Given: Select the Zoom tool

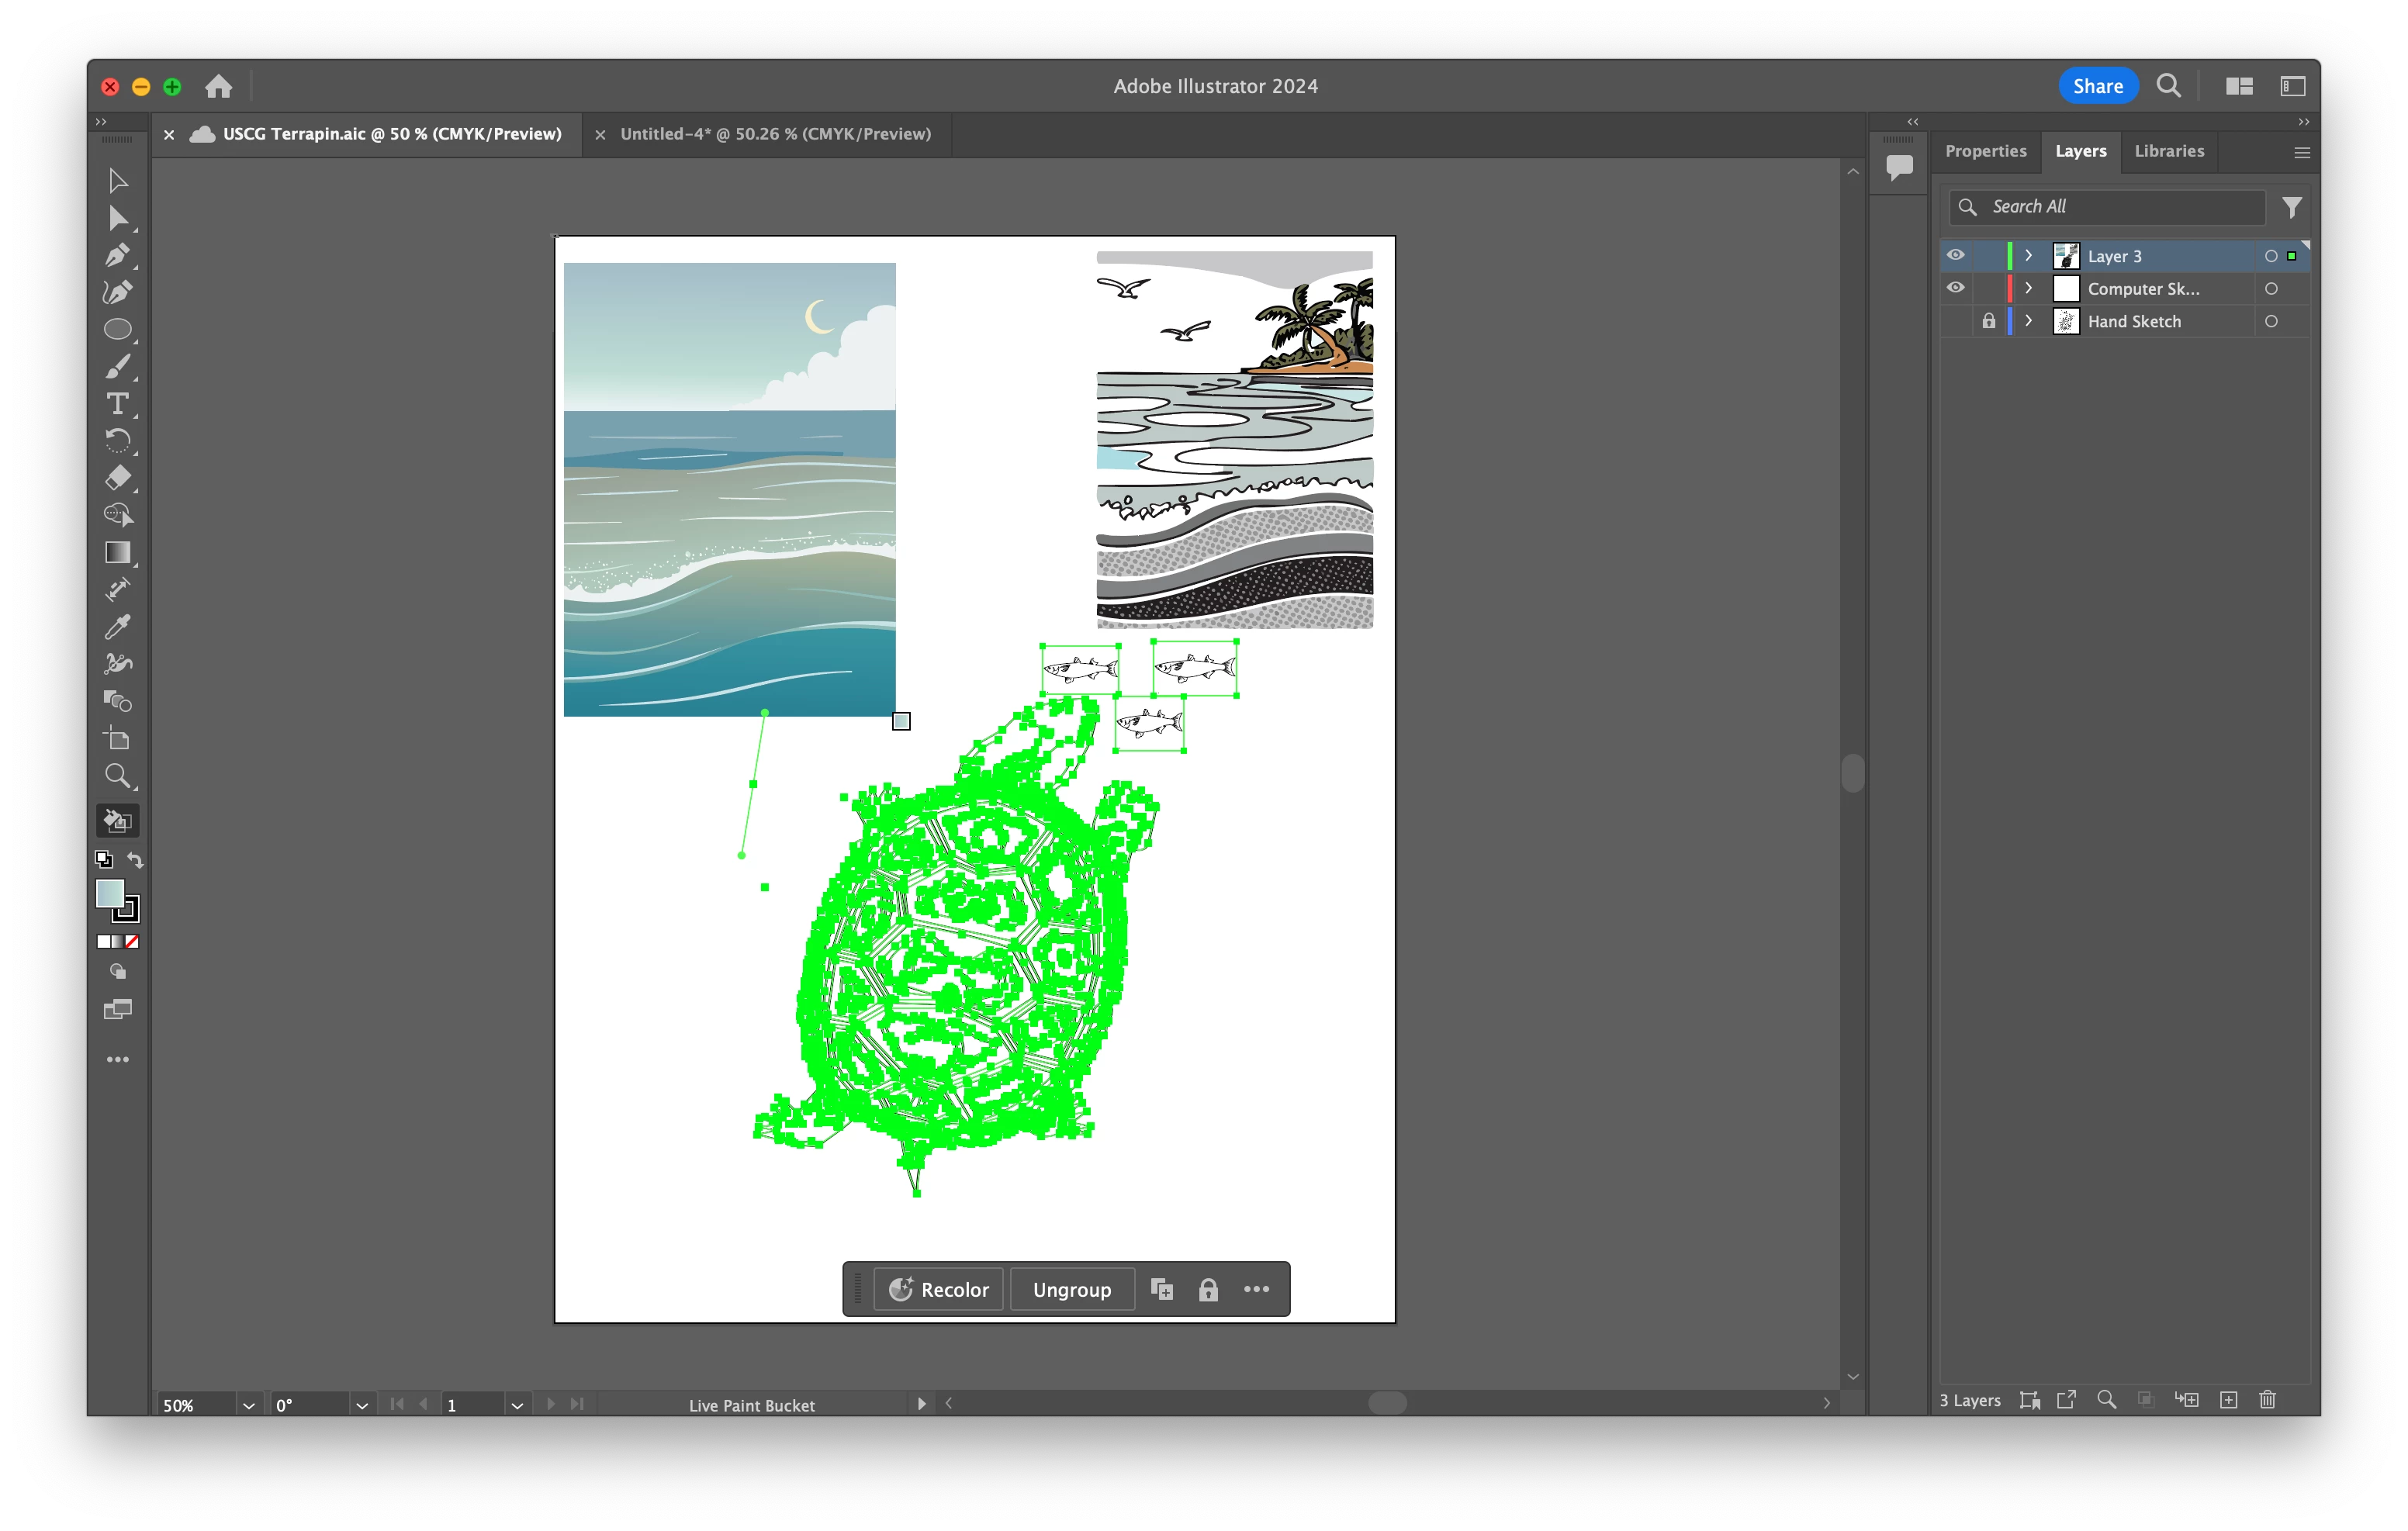Looking at the screenshot, I should [x=117, y=776].
